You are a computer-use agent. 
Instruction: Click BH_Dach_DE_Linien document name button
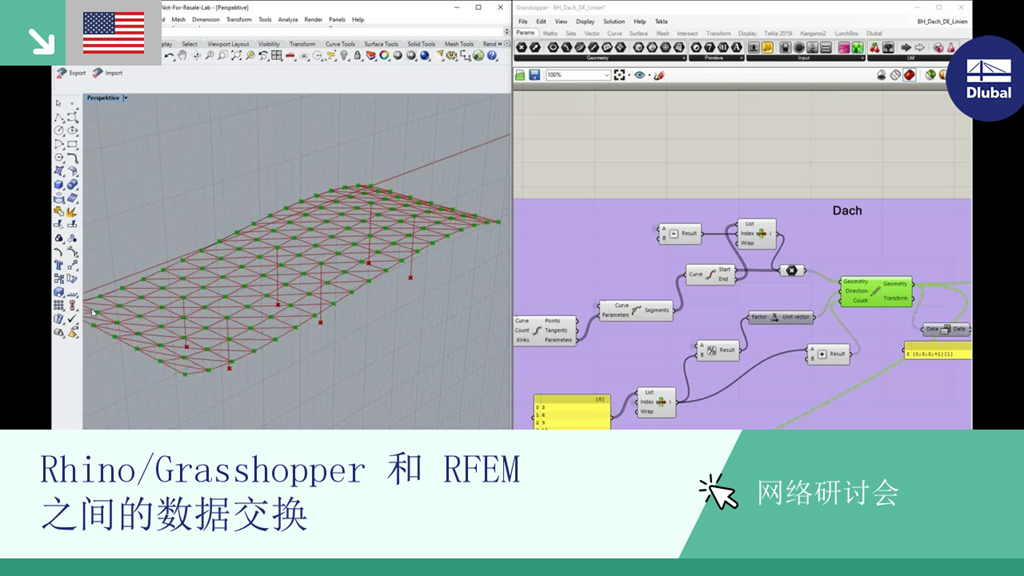pos(942,22)
